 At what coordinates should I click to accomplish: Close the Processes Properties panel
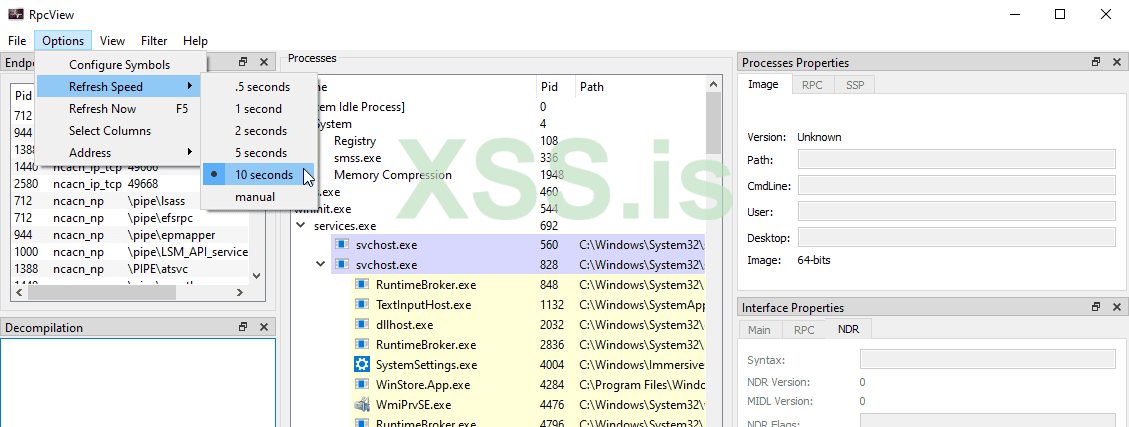click(x=1116, y=63)
